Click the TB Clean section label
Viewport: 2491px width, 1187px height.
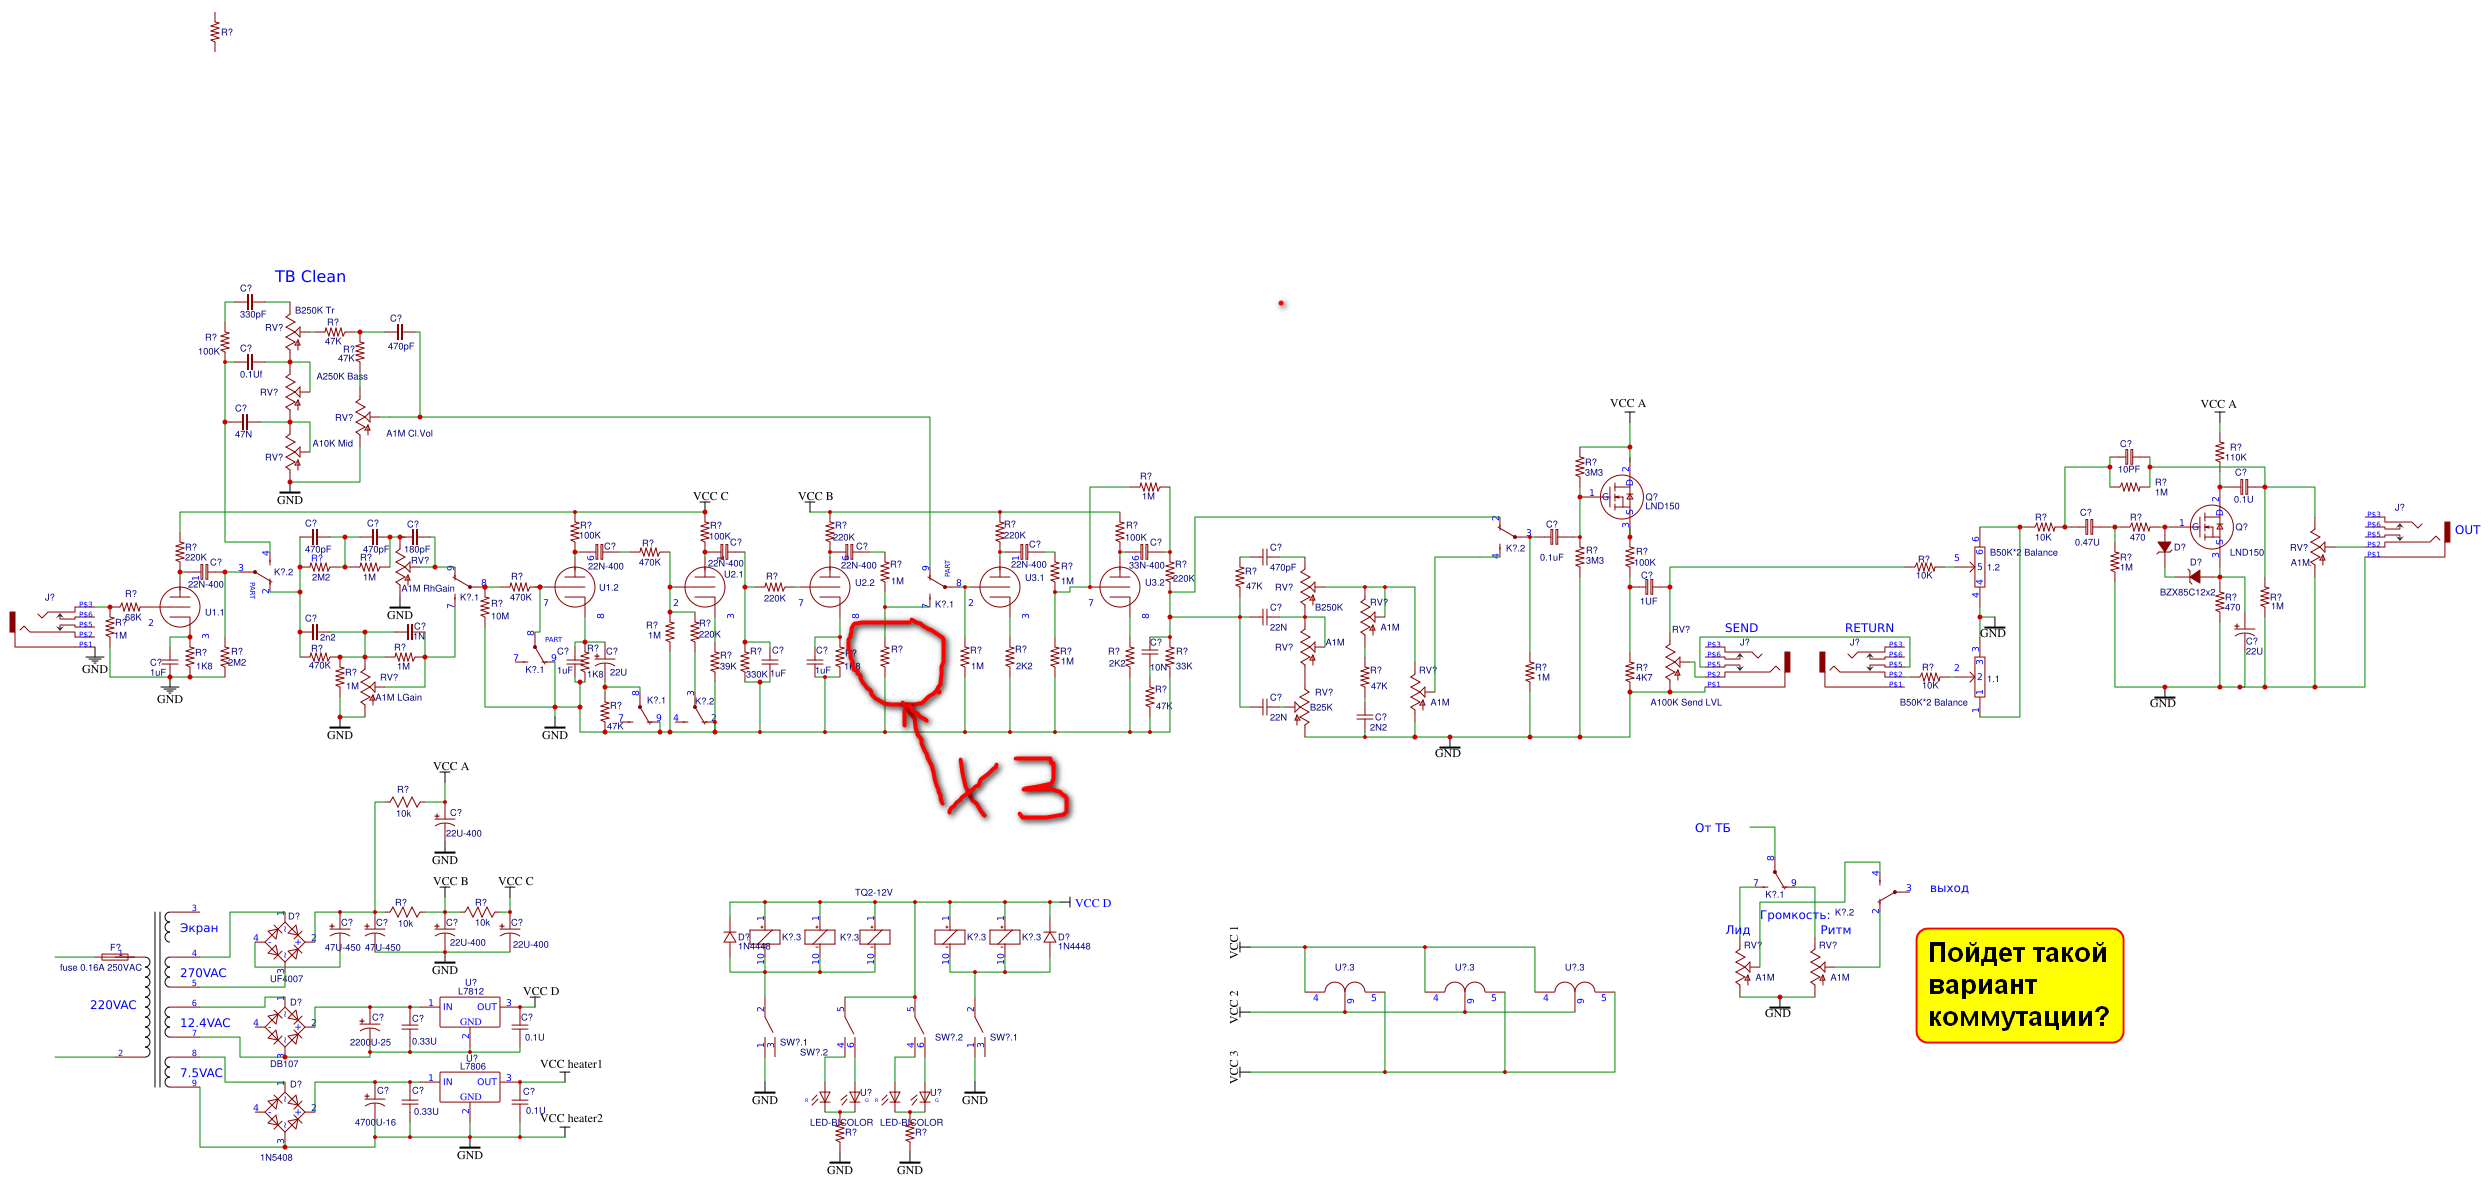tap(310, 277)
